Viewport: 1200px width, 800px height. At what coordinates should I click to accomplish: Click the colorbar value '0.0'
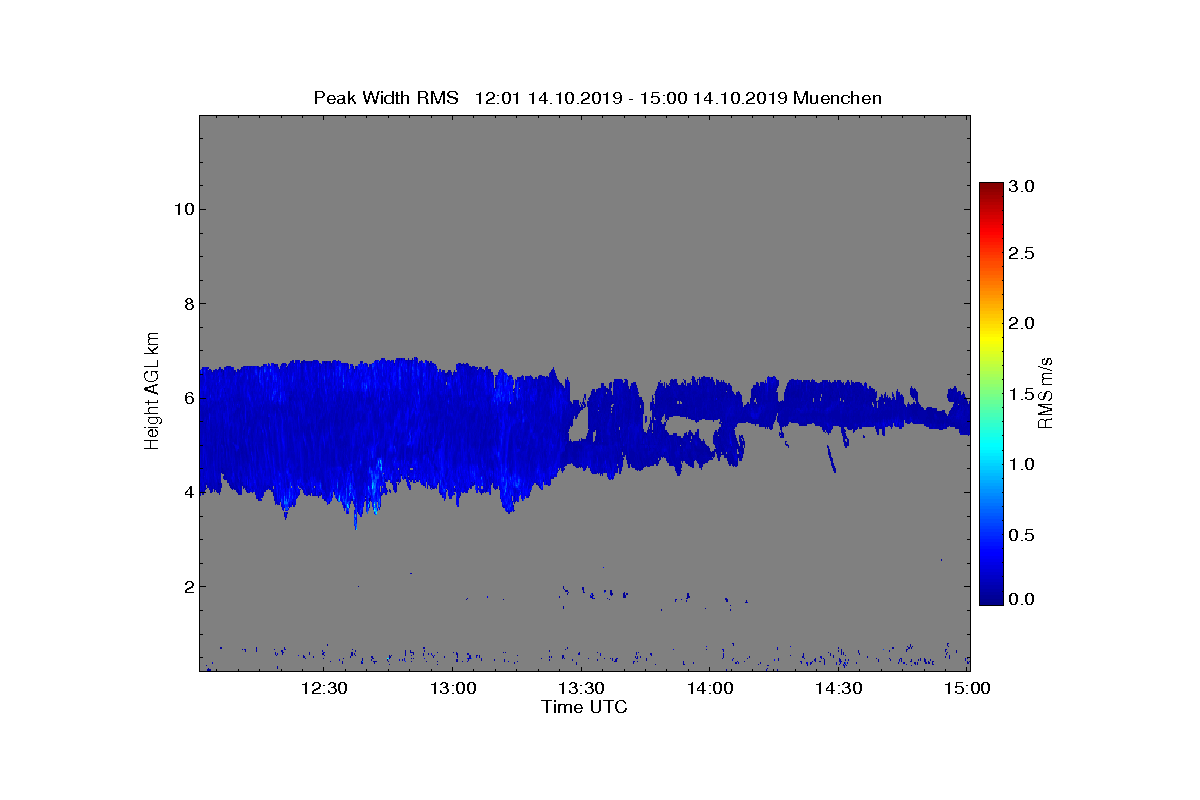1022,599
